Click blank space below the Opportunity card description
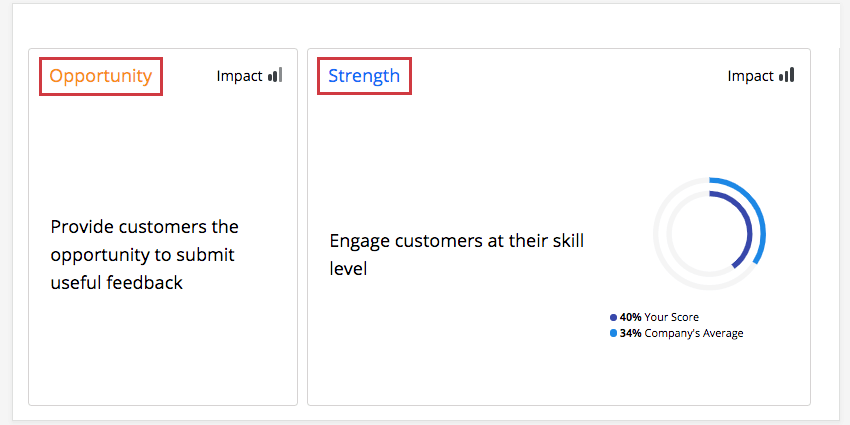The width and height of the screenshot is (850, 425). (x=162, y=350)
